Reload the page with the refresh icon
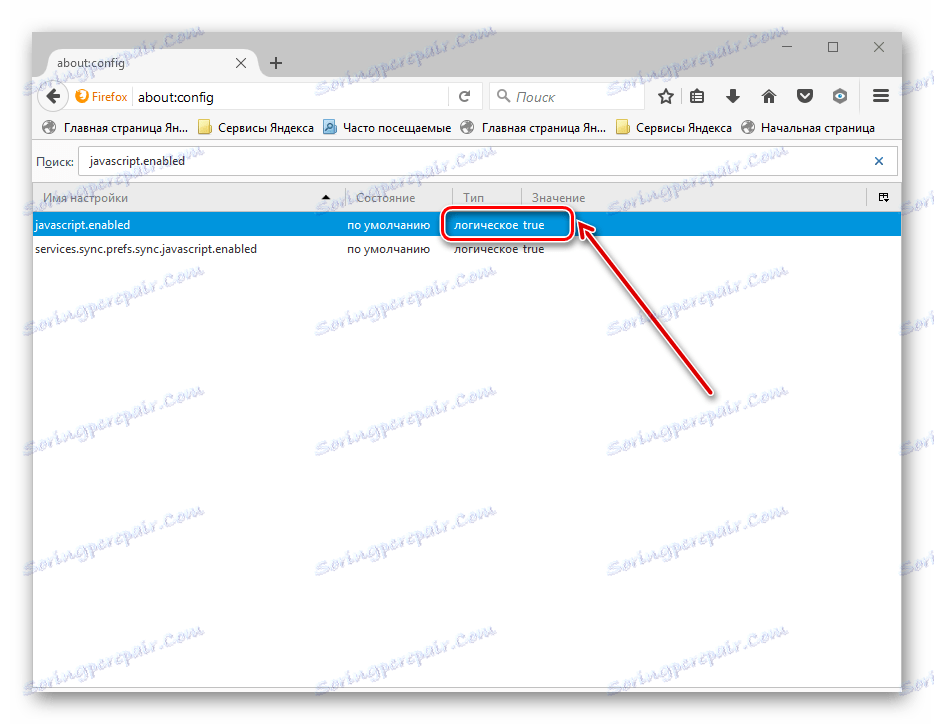934x724 pixels. pyautogui.click(x=465, y=97)
